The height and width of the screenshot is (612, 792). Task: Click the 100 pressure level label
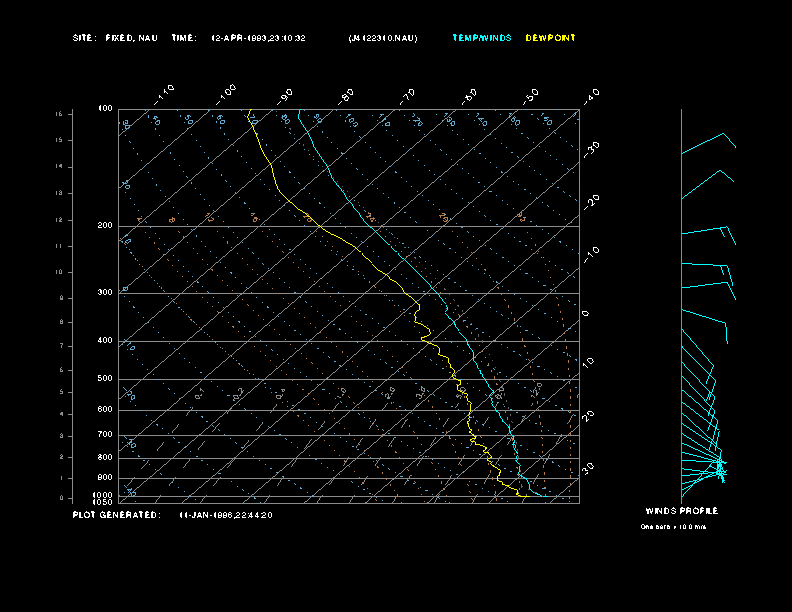tap(105, 108)
